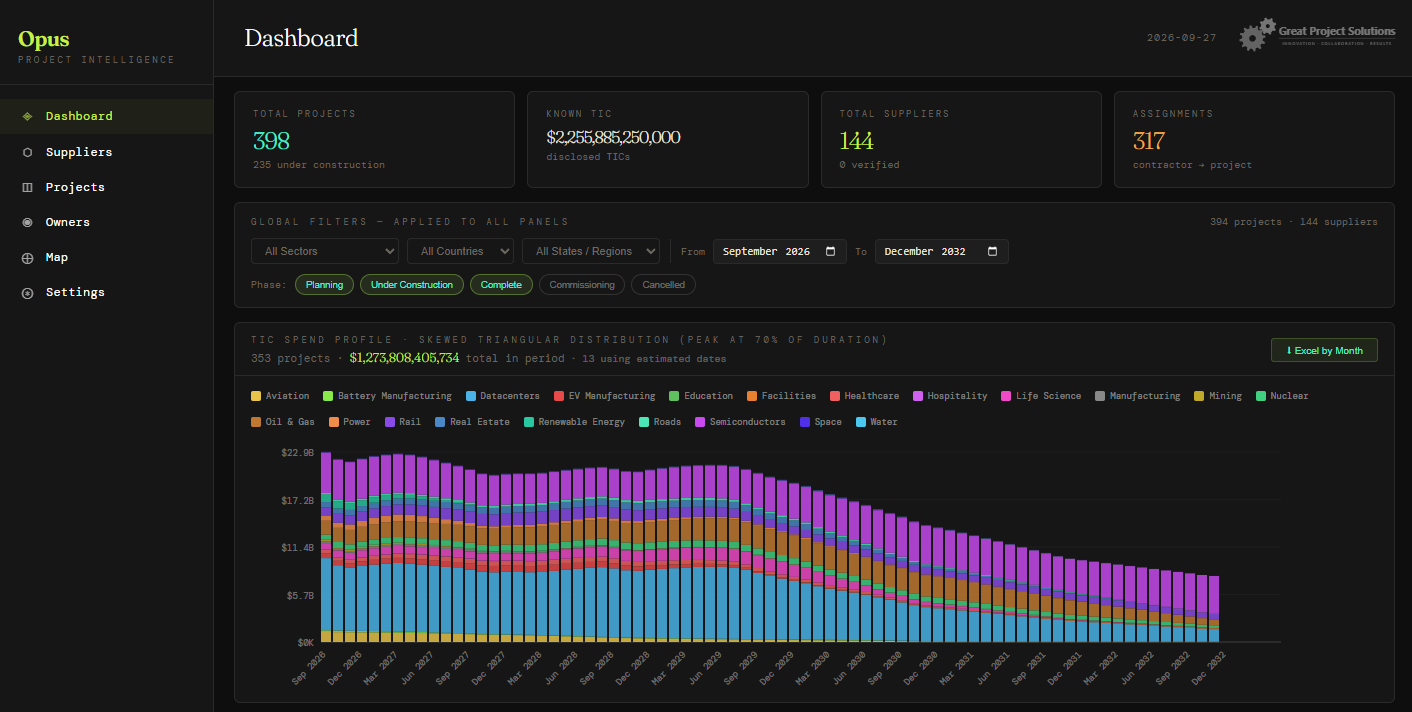The width and height of the screenshot is (1412, 712).
Task: Open the Settings page
Action: tap(106, 292)
